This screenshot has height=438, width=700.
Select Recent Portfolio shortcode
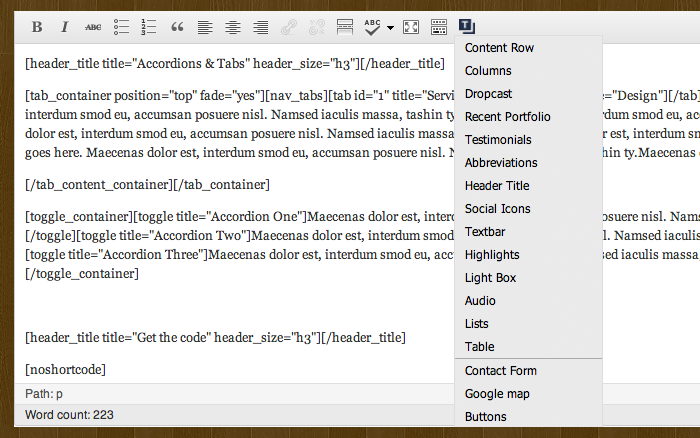(x=507, y=117)
